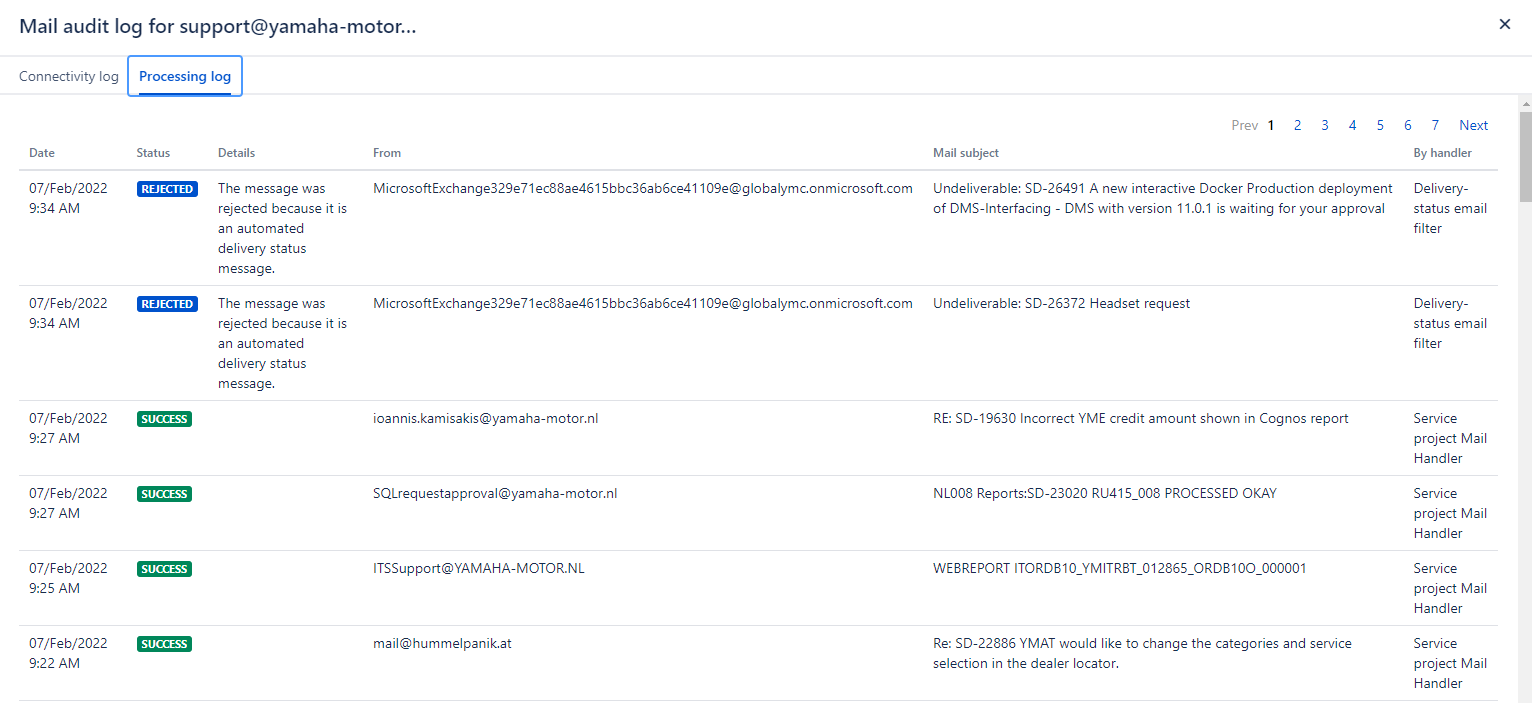Click the Date column header
The height and width of the screenshot is (703, 1532).
click(42, 153)
